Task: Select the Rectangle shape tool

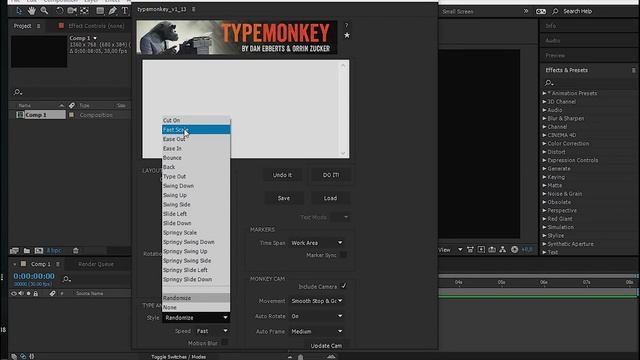Action: point(100,11)
